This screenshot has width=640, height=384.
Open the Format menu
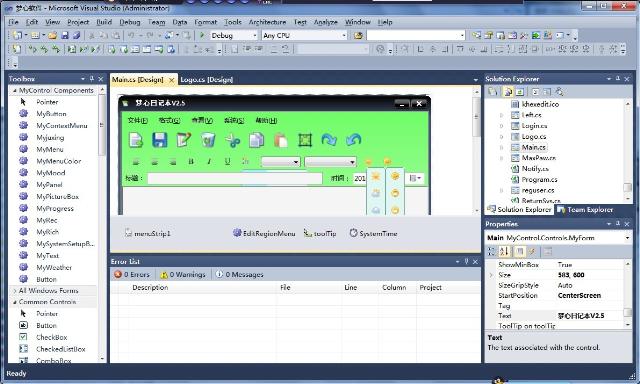coord(206,22)
